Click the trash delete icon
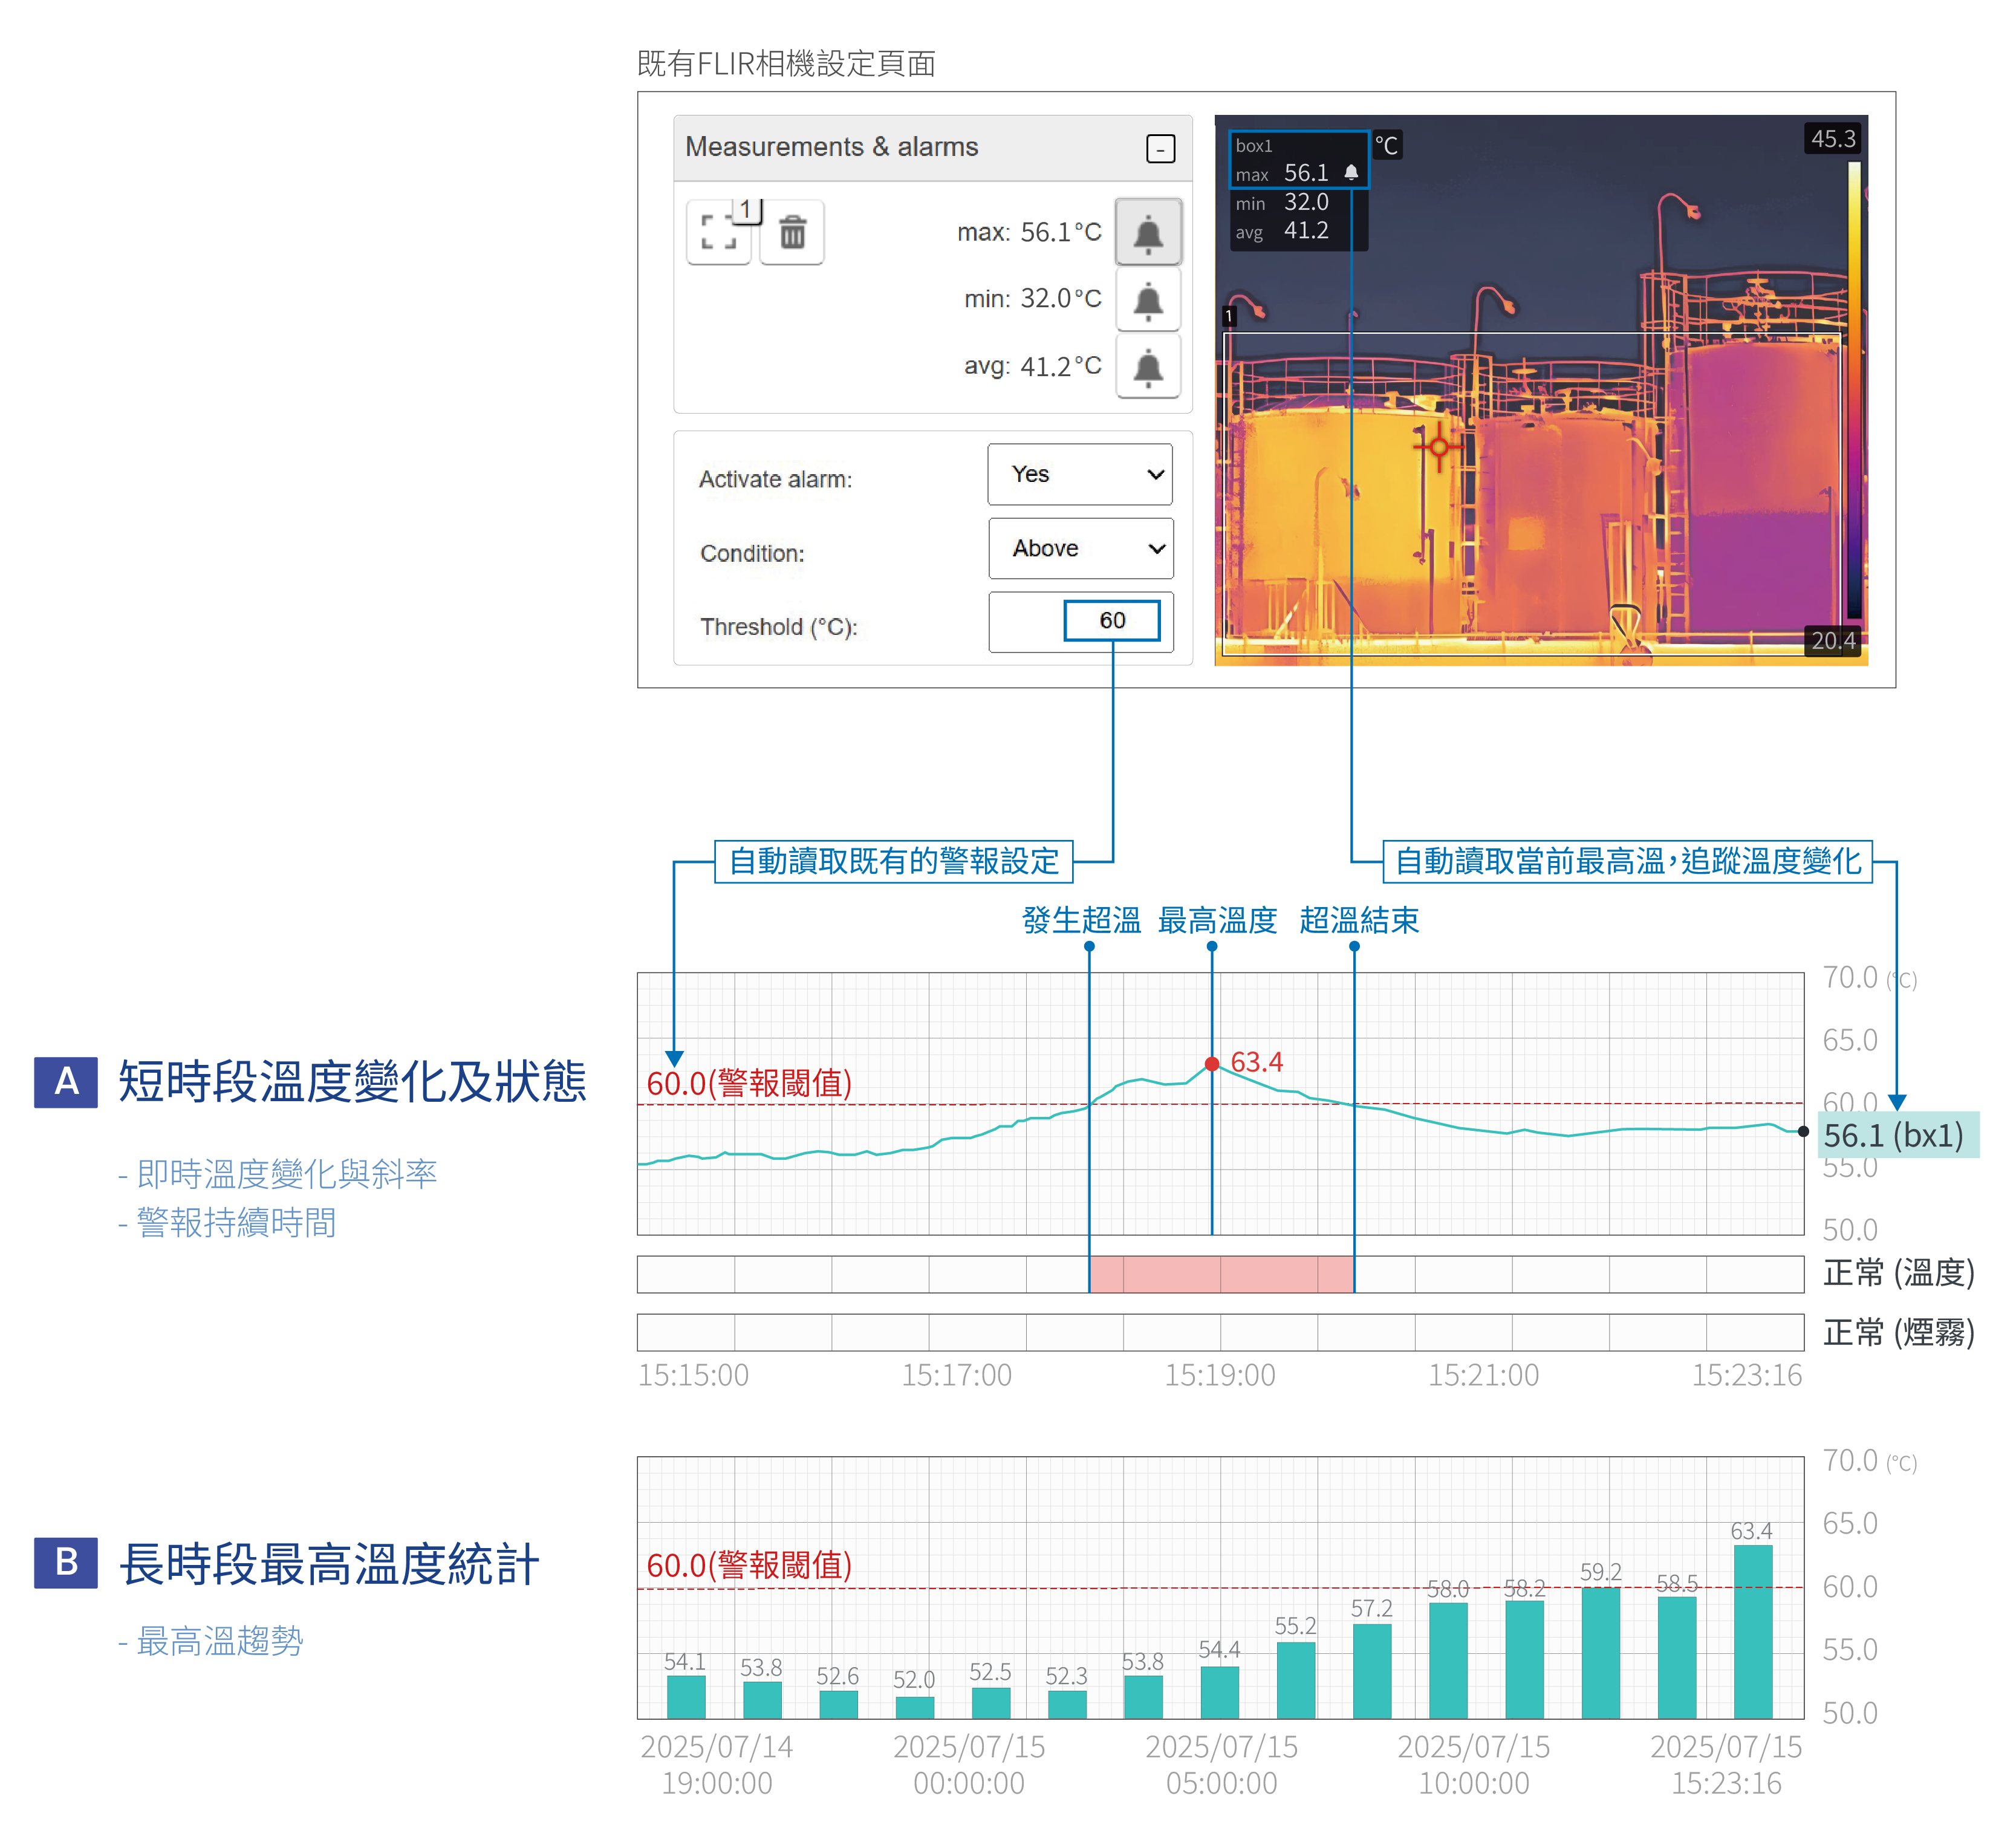Viewport: 2016px width, 1848px height. [792, 232]
